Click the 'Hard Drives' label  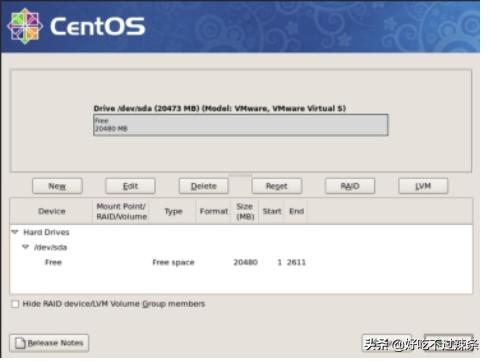(46, 232)
